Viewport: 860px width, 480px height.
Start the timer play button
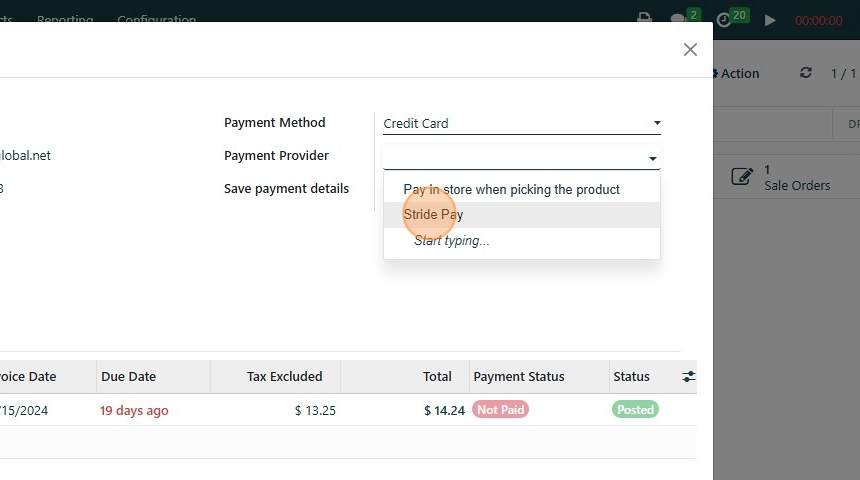point(770,20)
